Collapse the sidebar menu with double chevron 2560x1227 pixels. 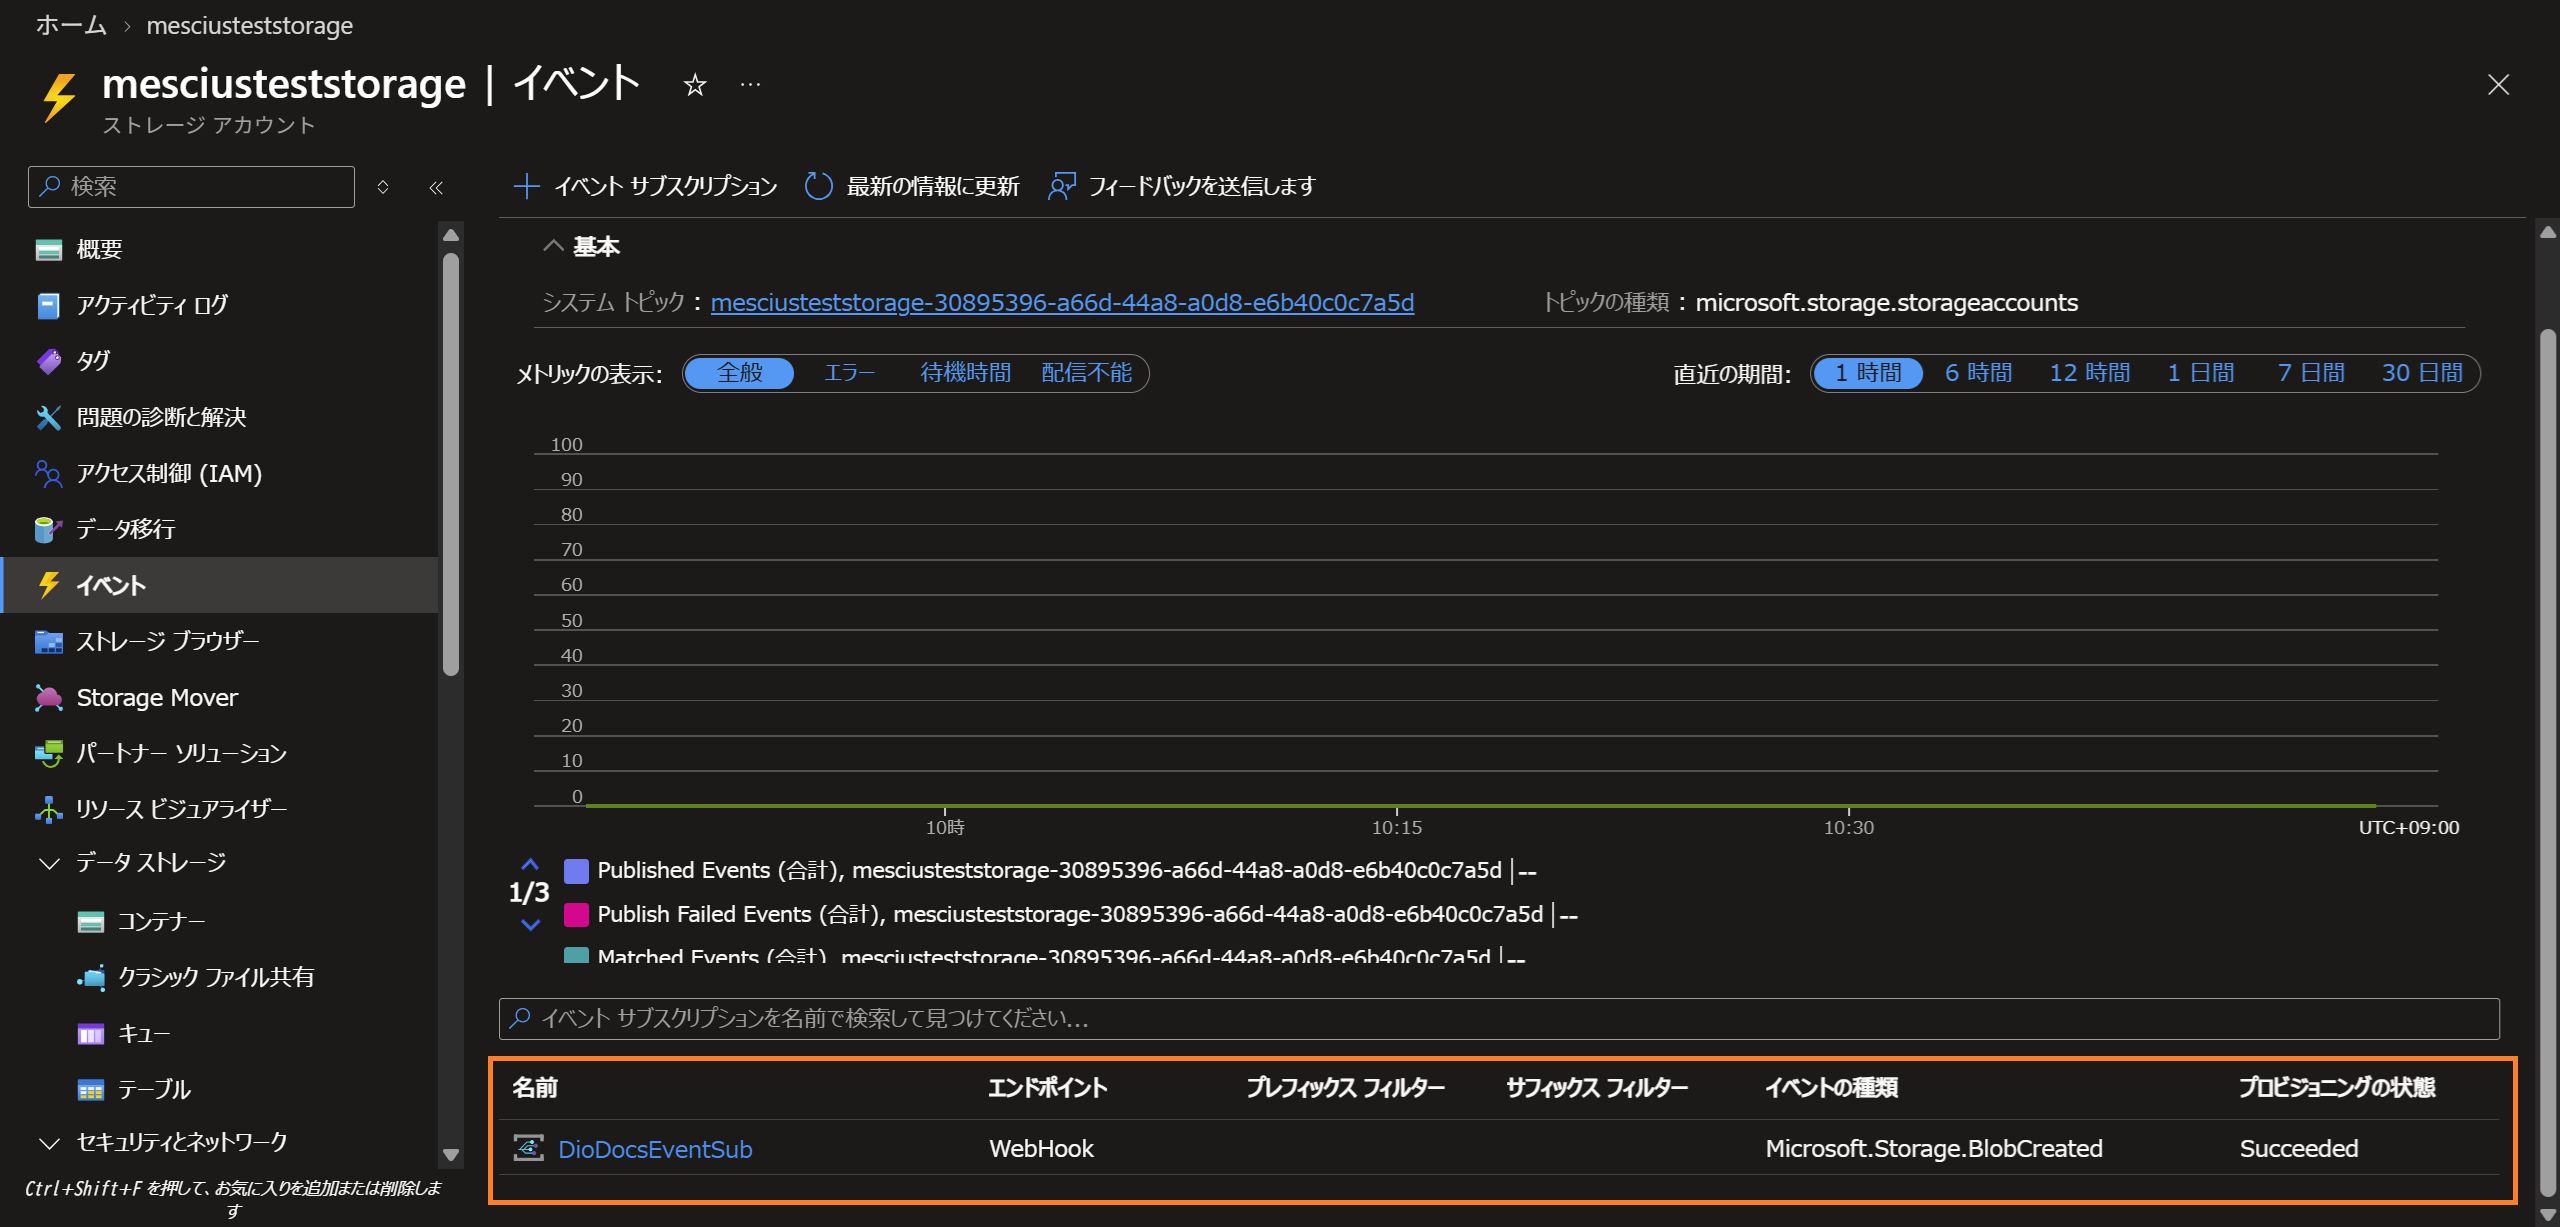[x=436, y=187]
